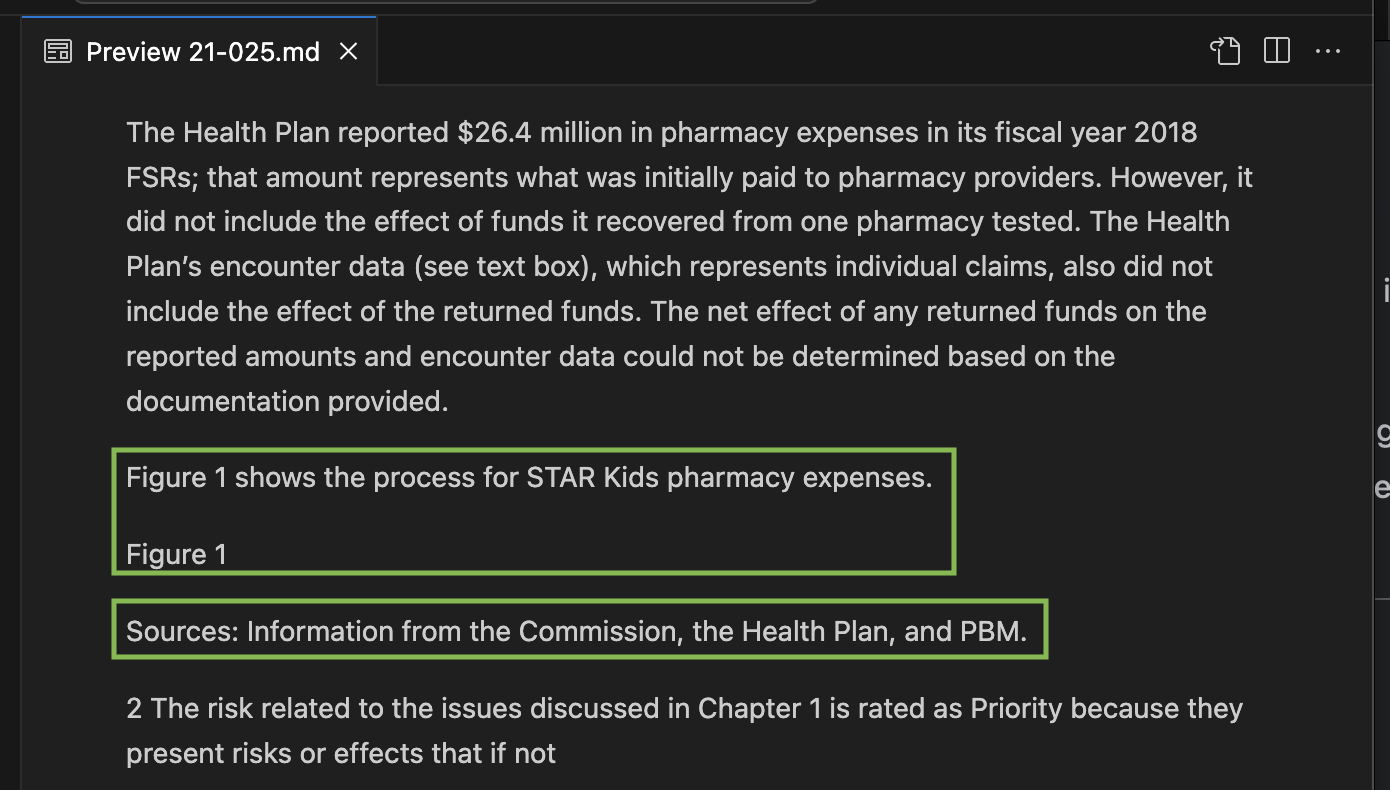The image size is (1390, 790).
Task: Open the More Actions ellipsis menu
Action: (1328, 51)
